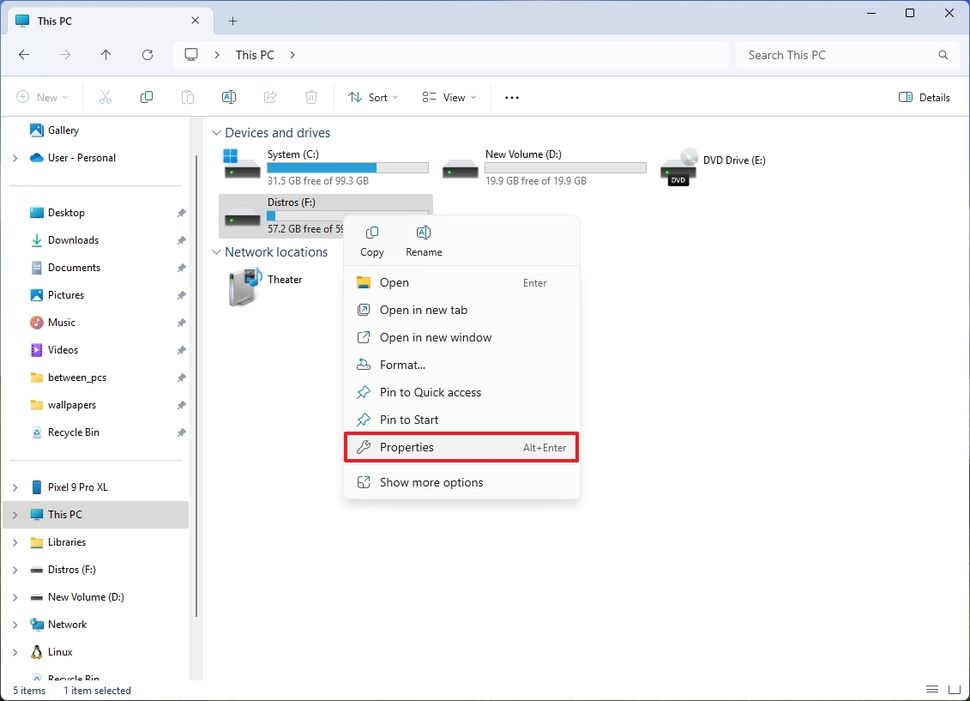The image size is (970, 701).
Task: Choose Format from the context menu
Action: tap(404, 364)
